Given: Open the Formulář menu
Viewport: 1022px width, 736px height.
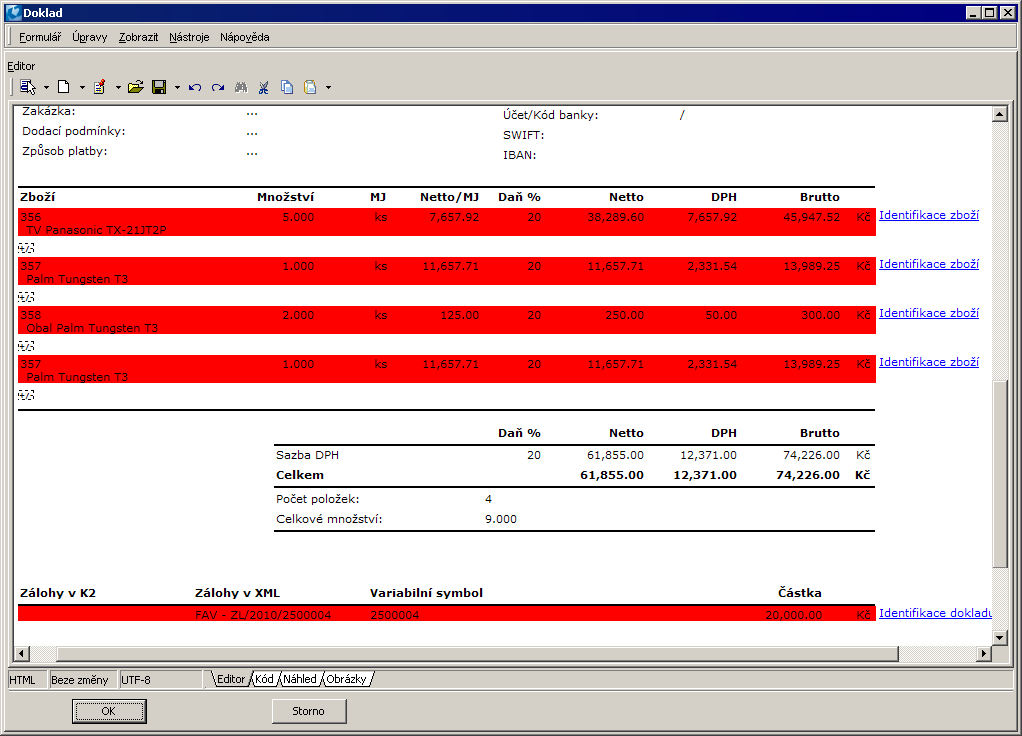Looking at the screenshot, I should click(40, 37).
